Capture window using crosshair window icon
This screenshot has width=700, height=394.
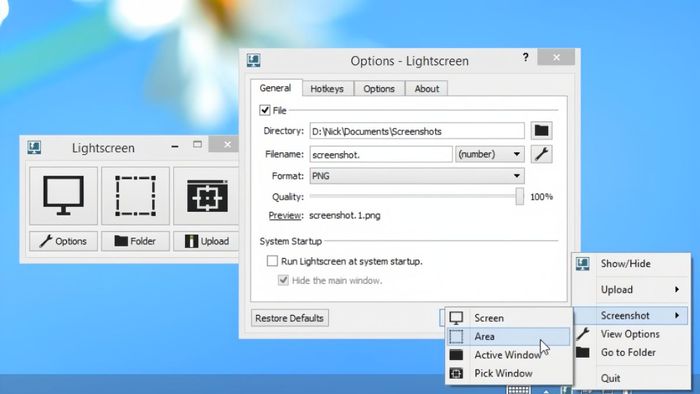(x=207, y=196)
